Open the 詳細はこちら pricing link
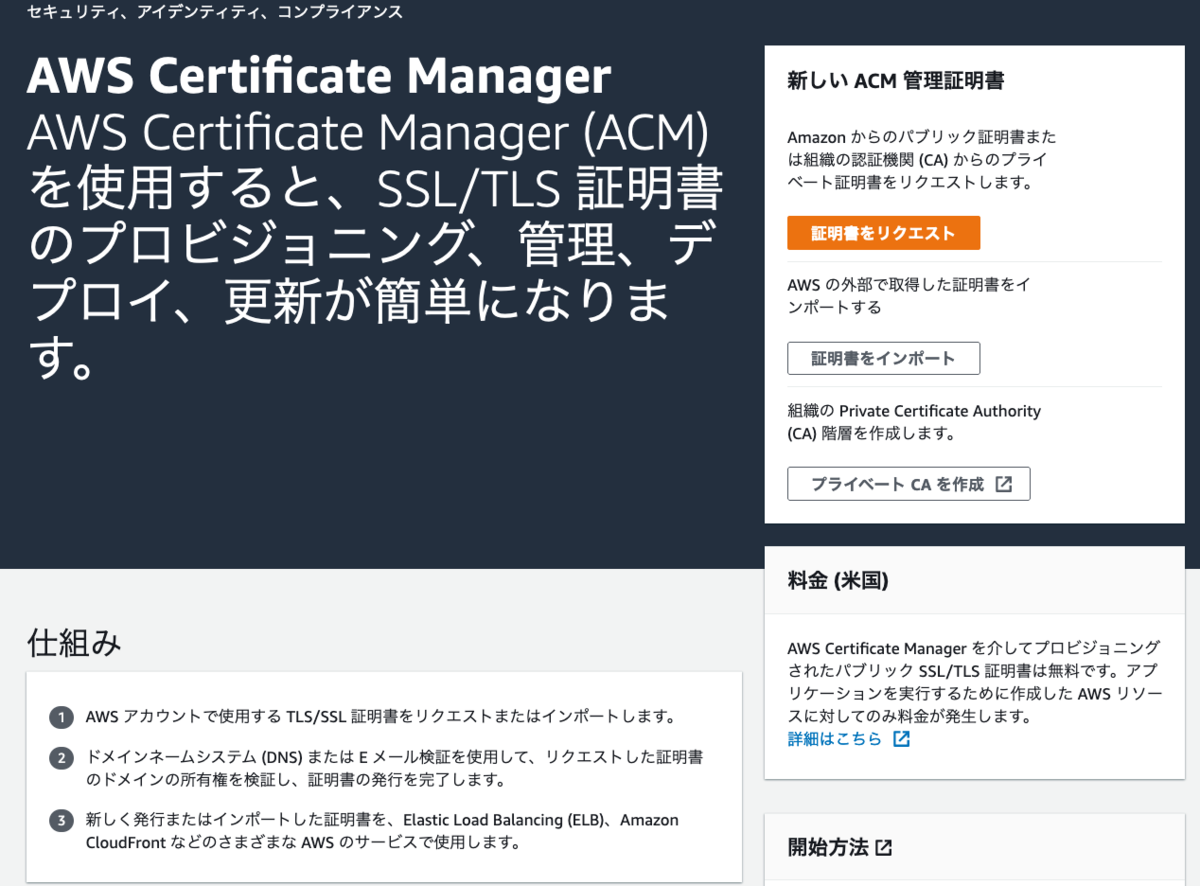Screen dimensions: 1200x886 pyautogui.click(x=835, y=739)
